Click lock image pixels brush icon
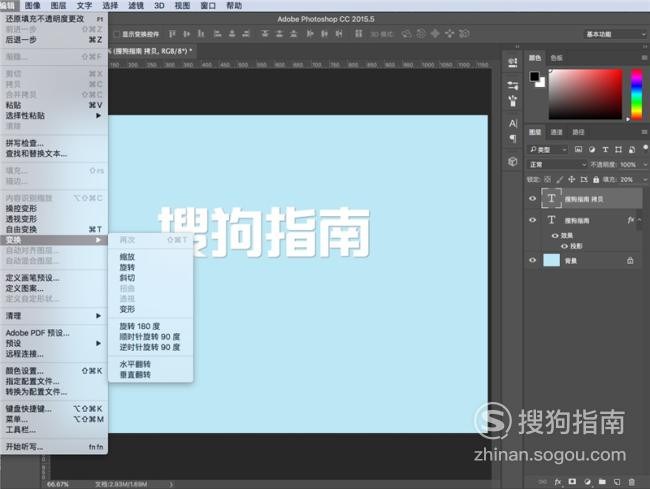650x489 pixels. (x=560, y=179)
